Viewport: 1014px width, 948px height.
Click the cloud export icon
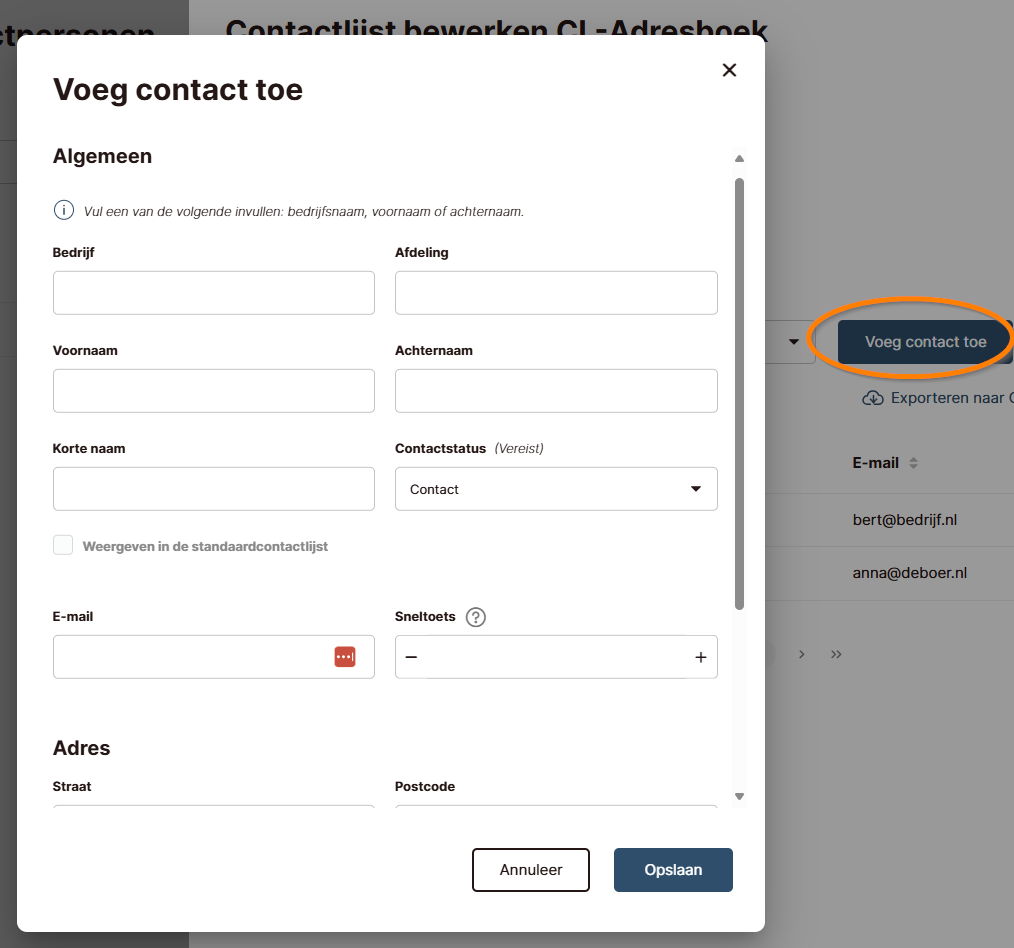pos(873,398)
